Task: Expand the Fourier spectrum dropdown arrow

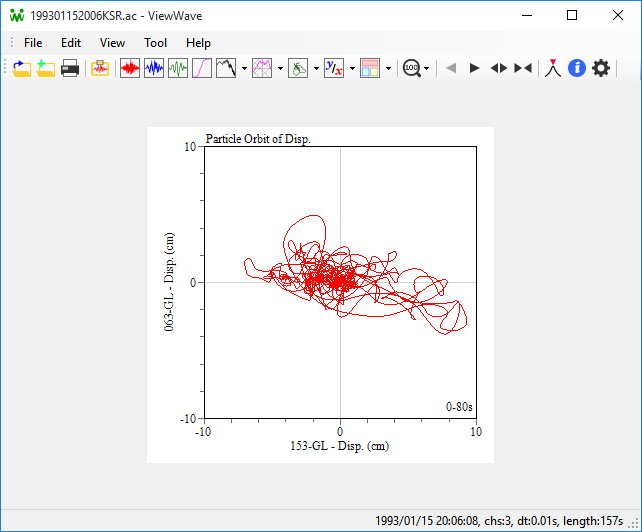Action: tap(244, 68)
